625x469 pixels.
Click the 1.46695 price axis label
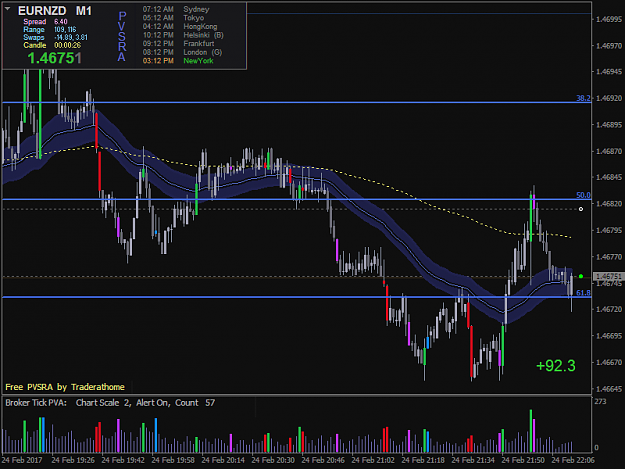[x=609, y=336]
